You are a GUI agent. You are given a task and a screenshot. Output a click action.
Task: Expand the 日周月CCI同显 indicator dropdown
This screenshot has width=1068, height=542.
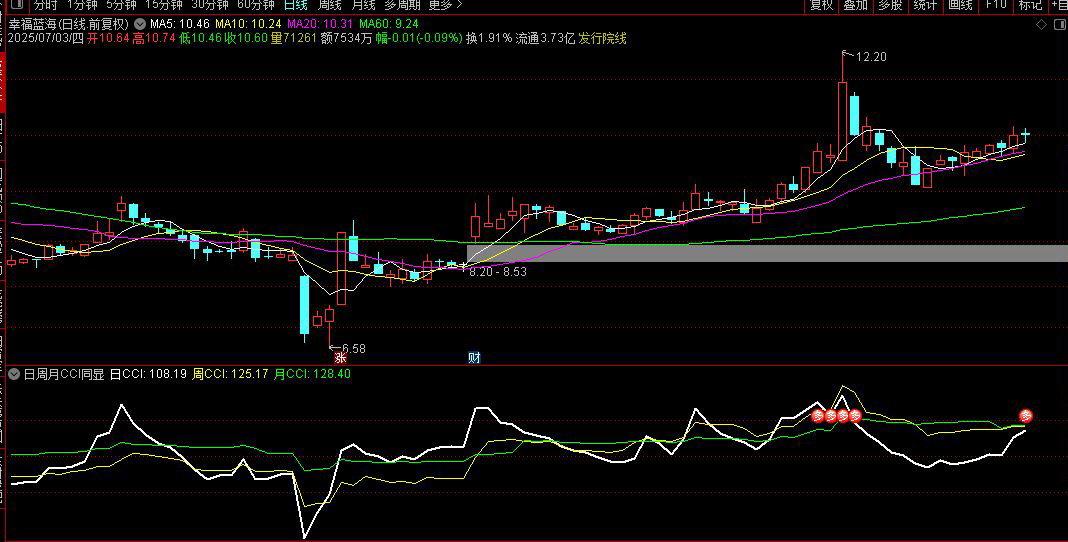(x=14, y=374)
